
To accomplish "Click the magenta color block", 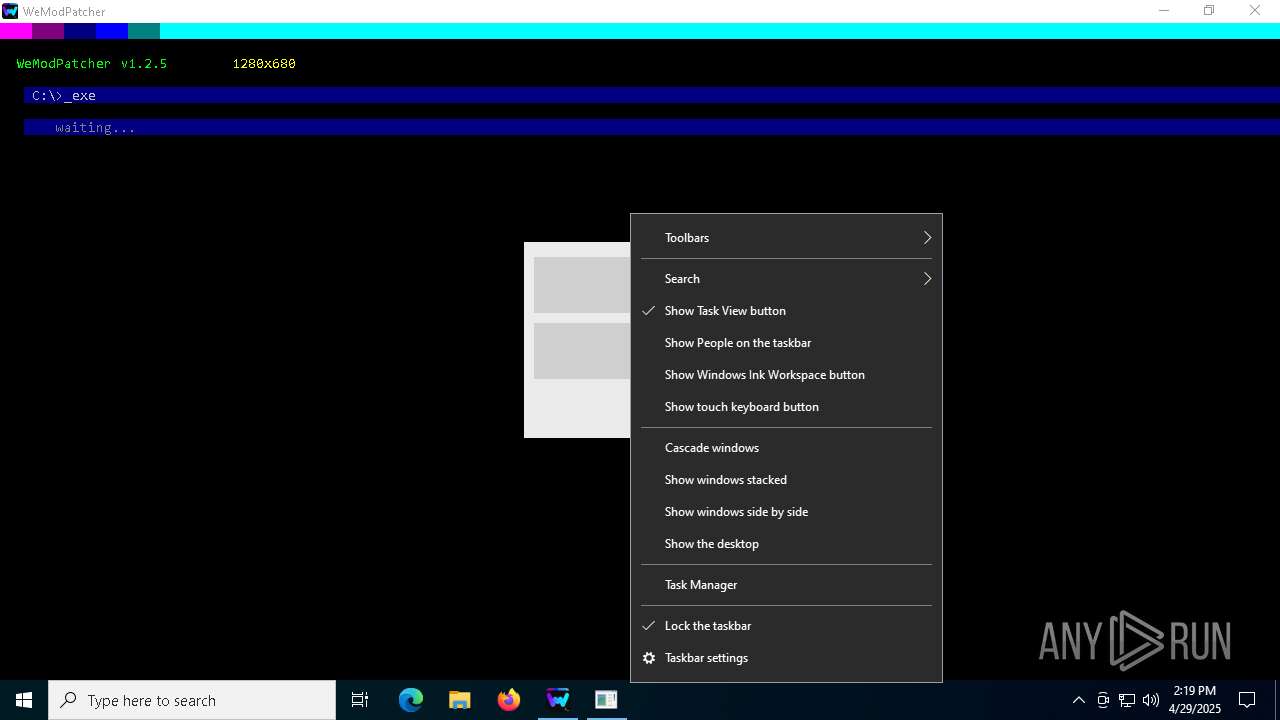I will pos(16,31).
